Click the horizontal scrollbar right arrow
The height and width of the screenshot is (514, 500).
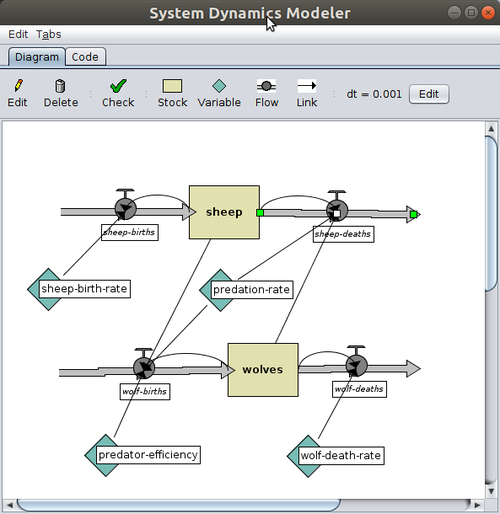pyautogui.click(x=477, y=505)
